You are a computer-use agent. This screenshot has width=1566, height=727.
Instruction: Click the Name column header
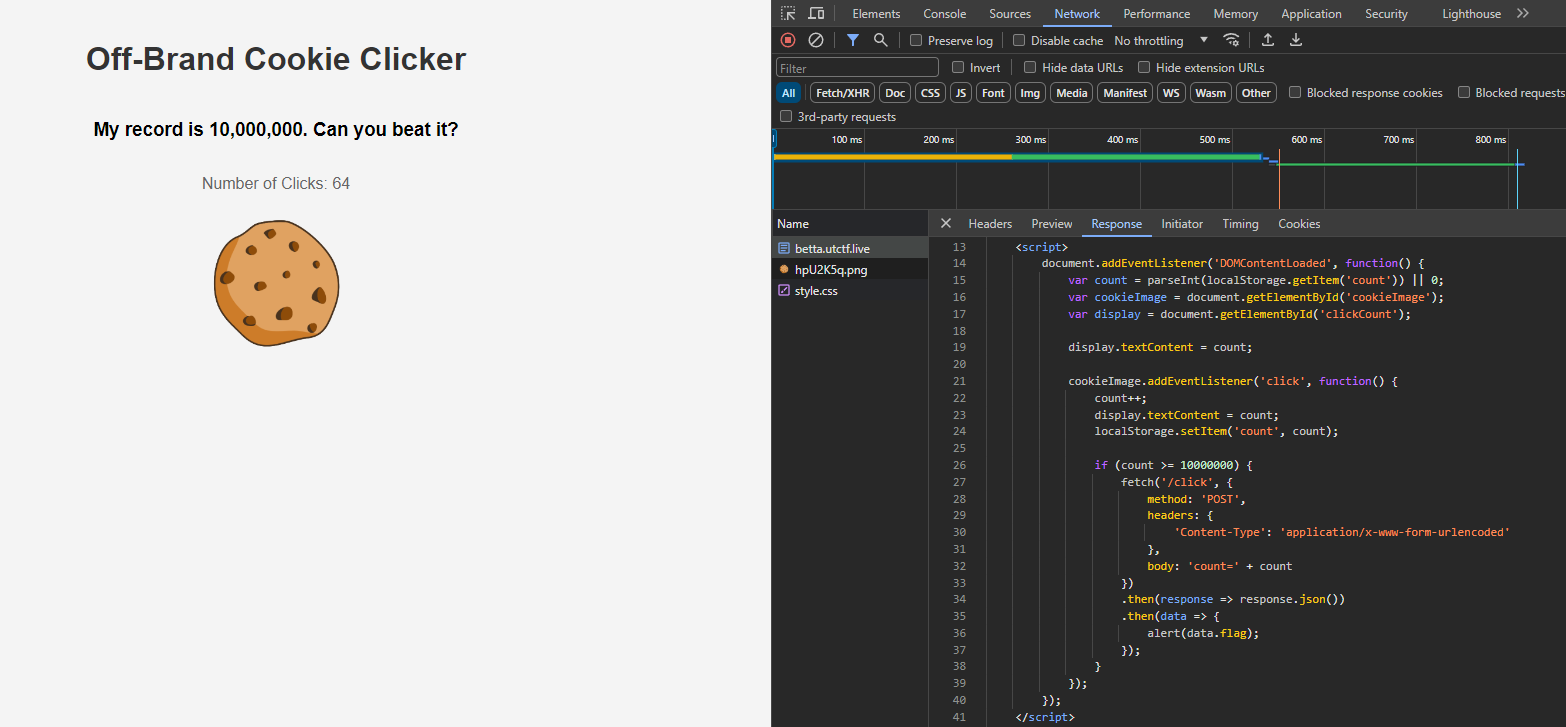tap(850, 224)
